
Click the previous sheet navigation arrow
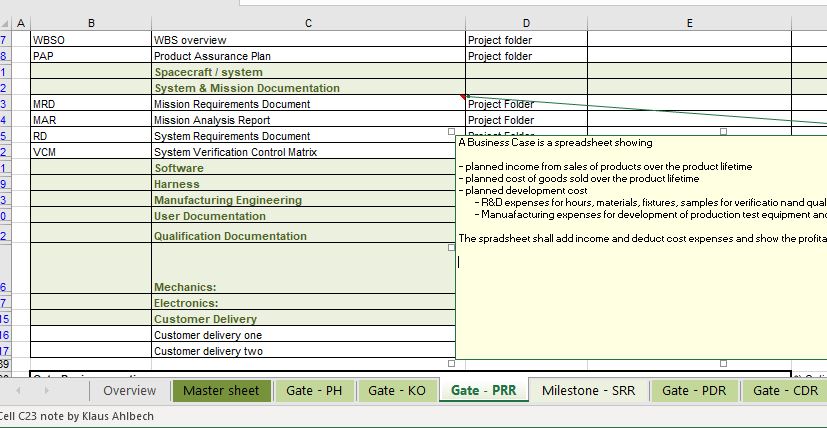18,391
